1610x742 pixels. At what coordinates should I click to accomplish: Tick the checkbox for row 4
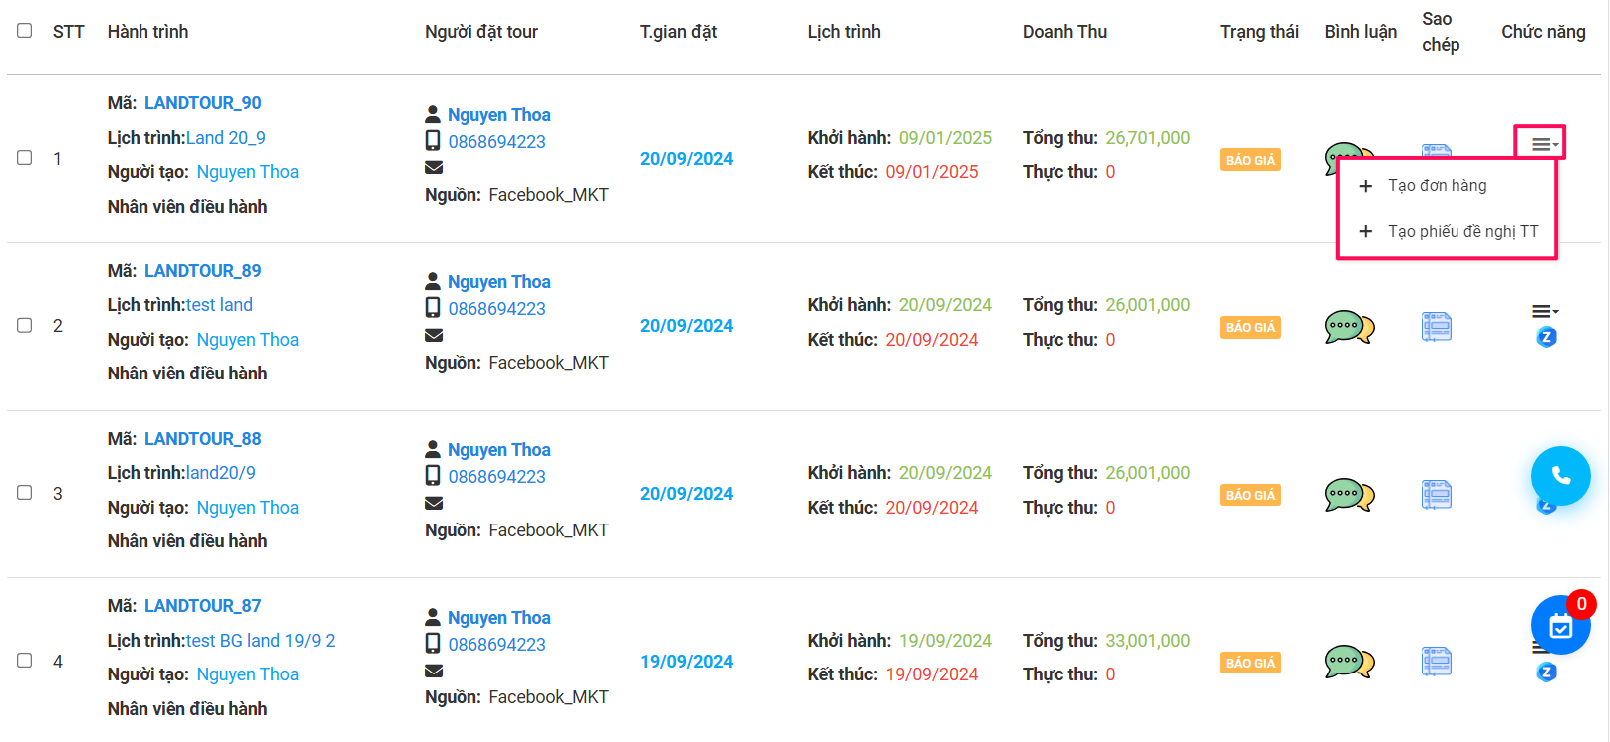click(25, 661)
